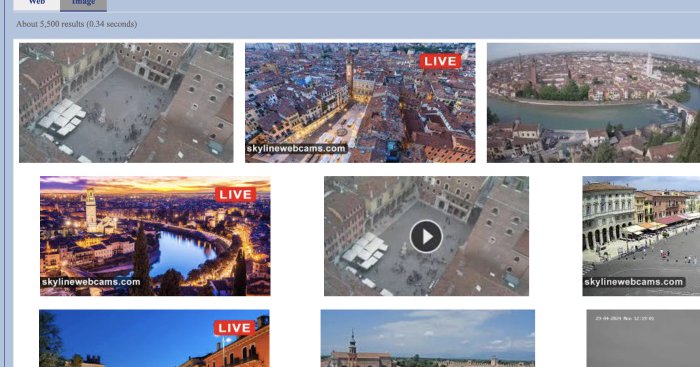Open the cloudy skyline with church spire thumbnail
Image resolution: width=700 pixels, height=367 pixels.
428,338
